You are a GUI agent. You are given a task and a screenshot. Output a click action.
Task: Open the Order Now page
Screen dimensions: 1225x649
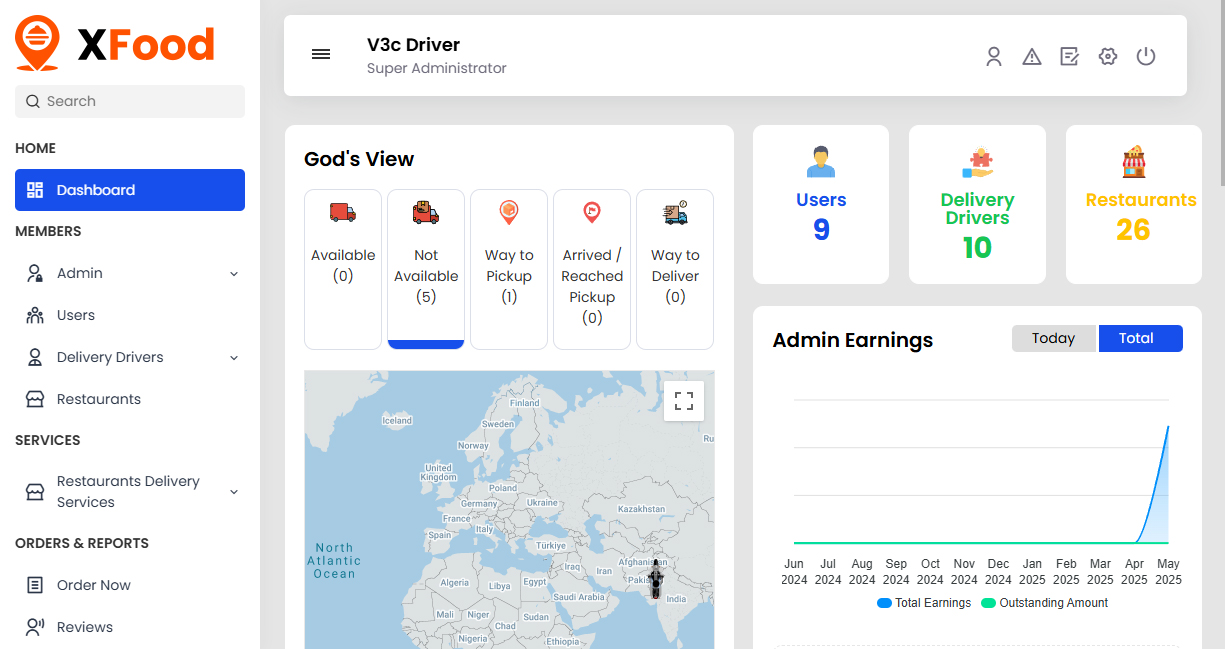point(94,585)
